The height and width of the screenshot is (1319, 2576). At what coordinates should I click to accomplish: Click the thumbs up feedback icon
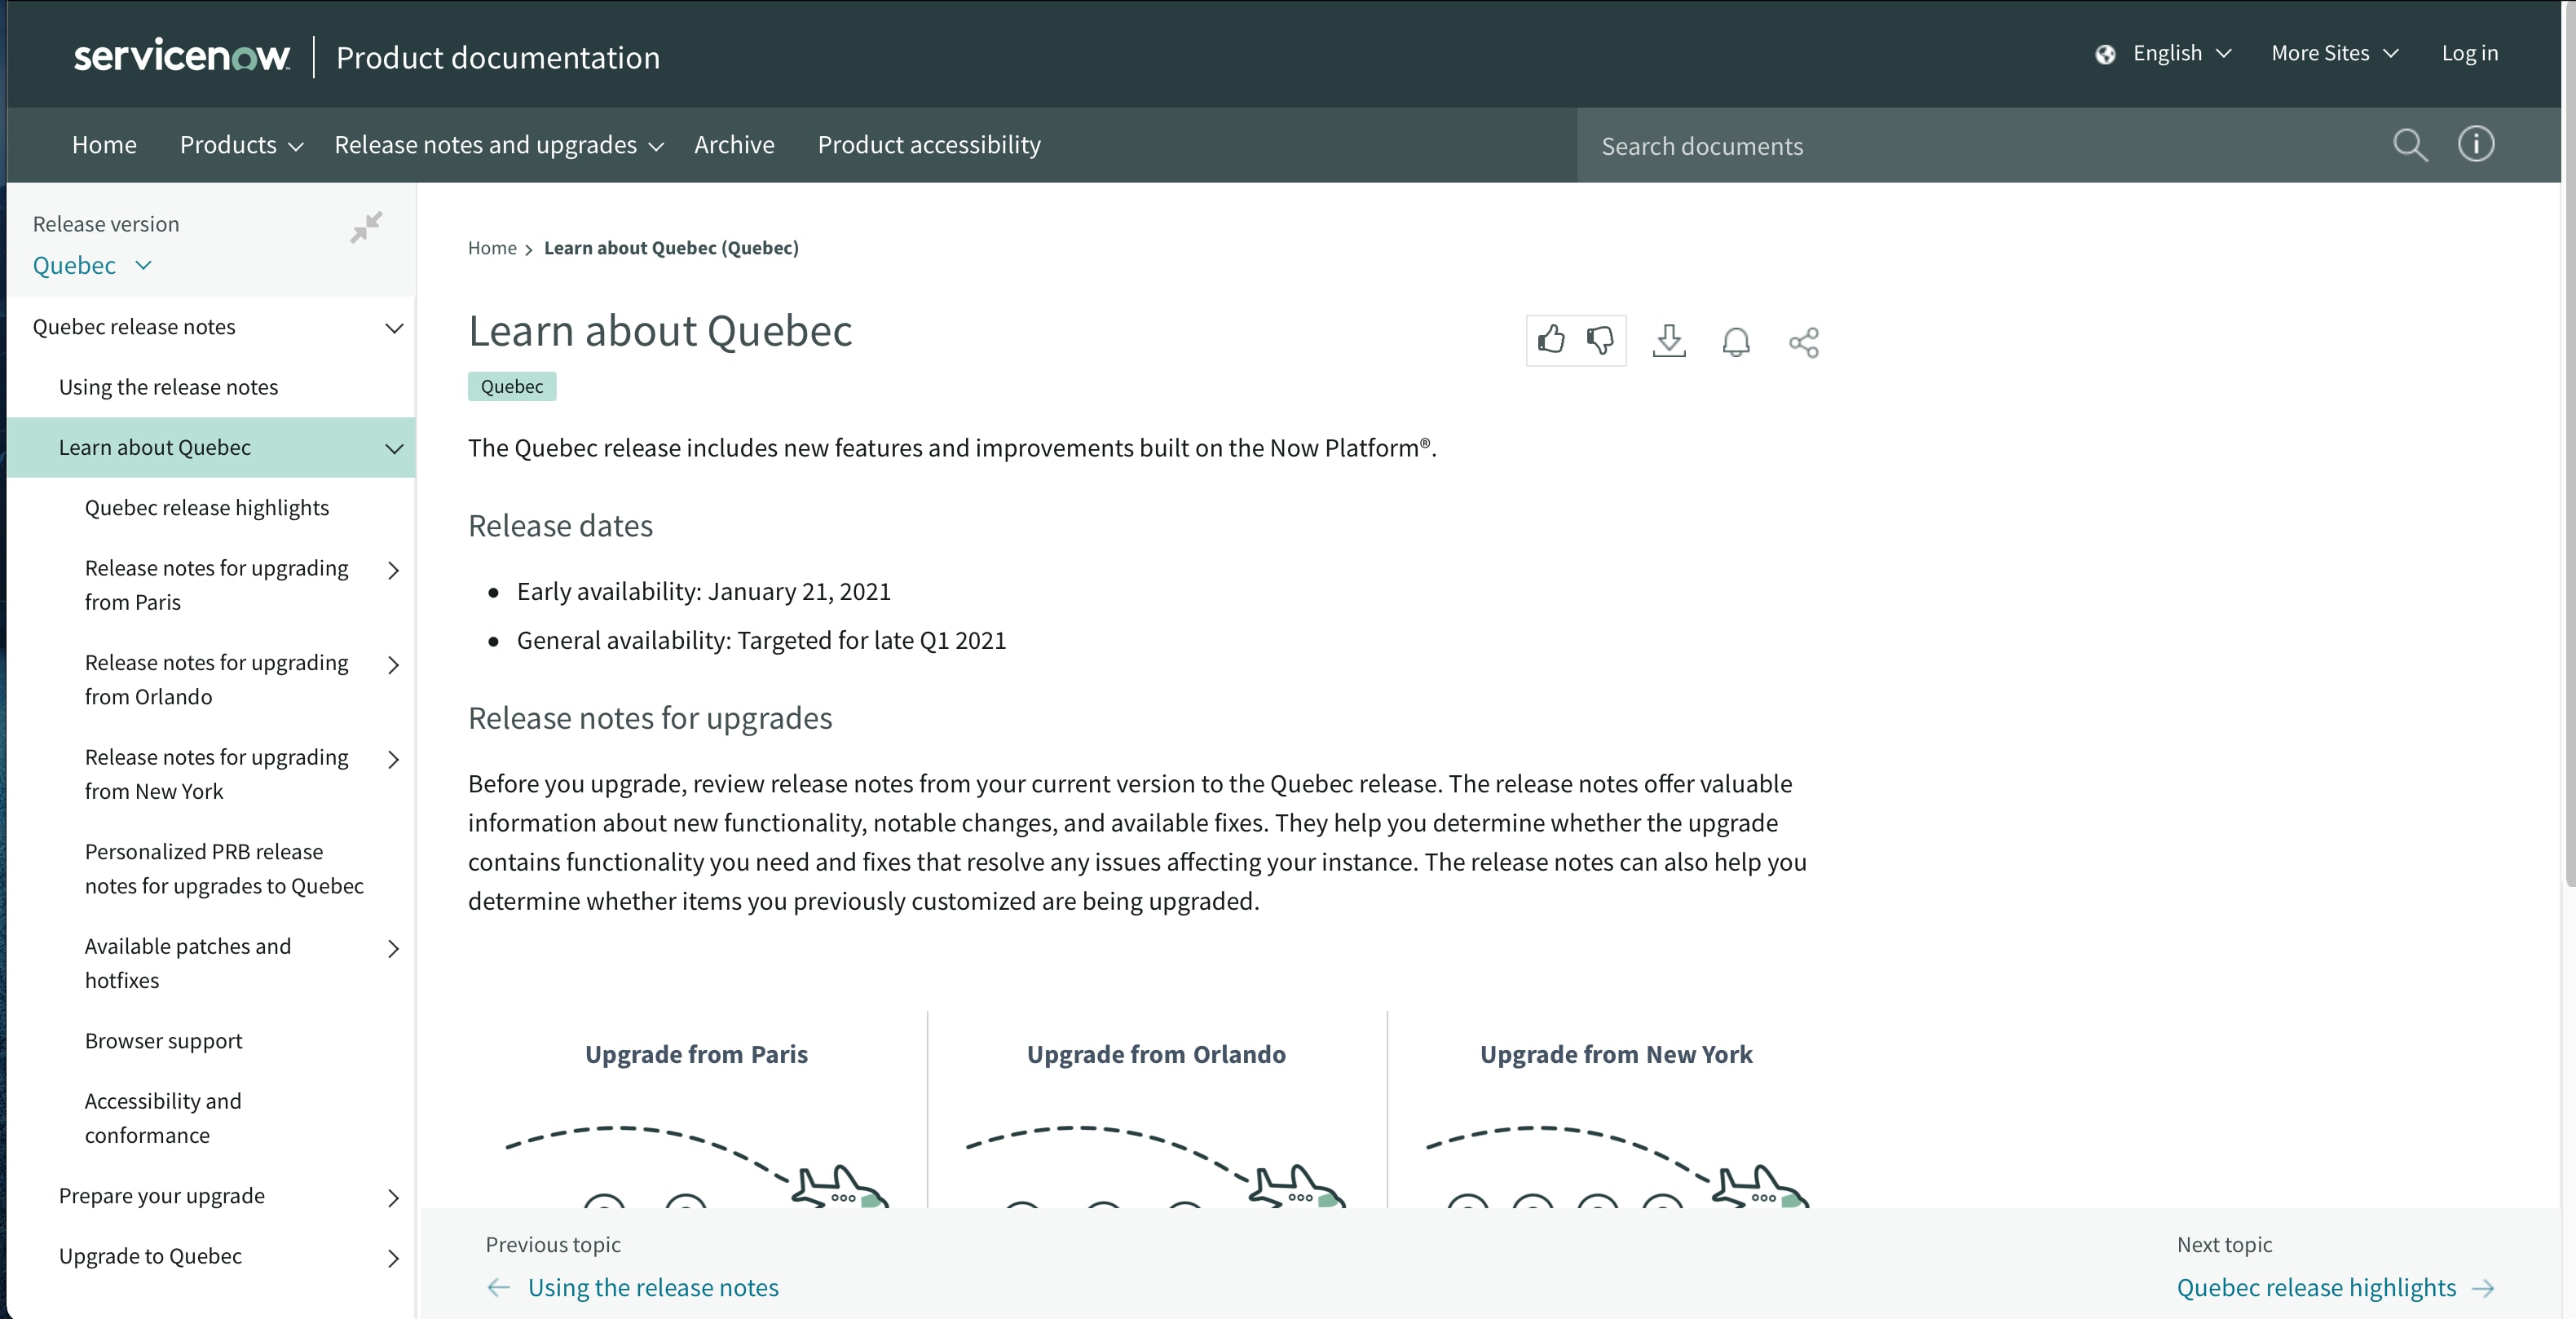[x=1551, y=340]
